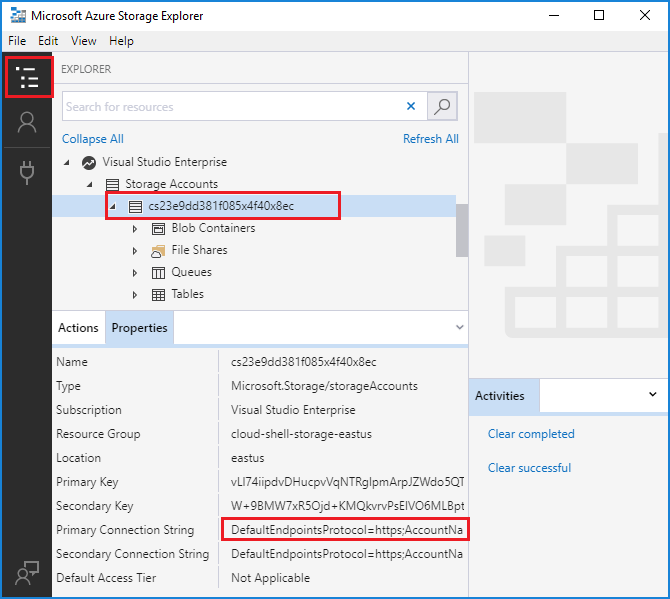Select the Queues tree item
The image size is (670, 599).
pyautogui.click(x=191, y=272)
